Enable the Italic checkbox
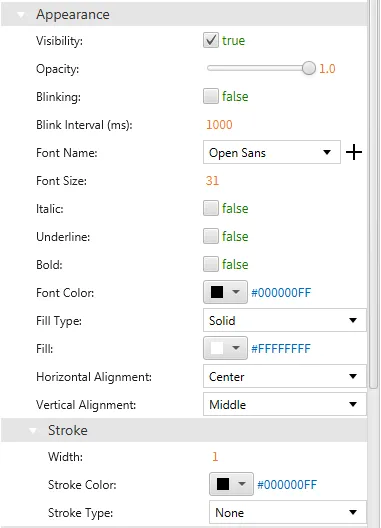381x528 pixels. tap(211, 208)
